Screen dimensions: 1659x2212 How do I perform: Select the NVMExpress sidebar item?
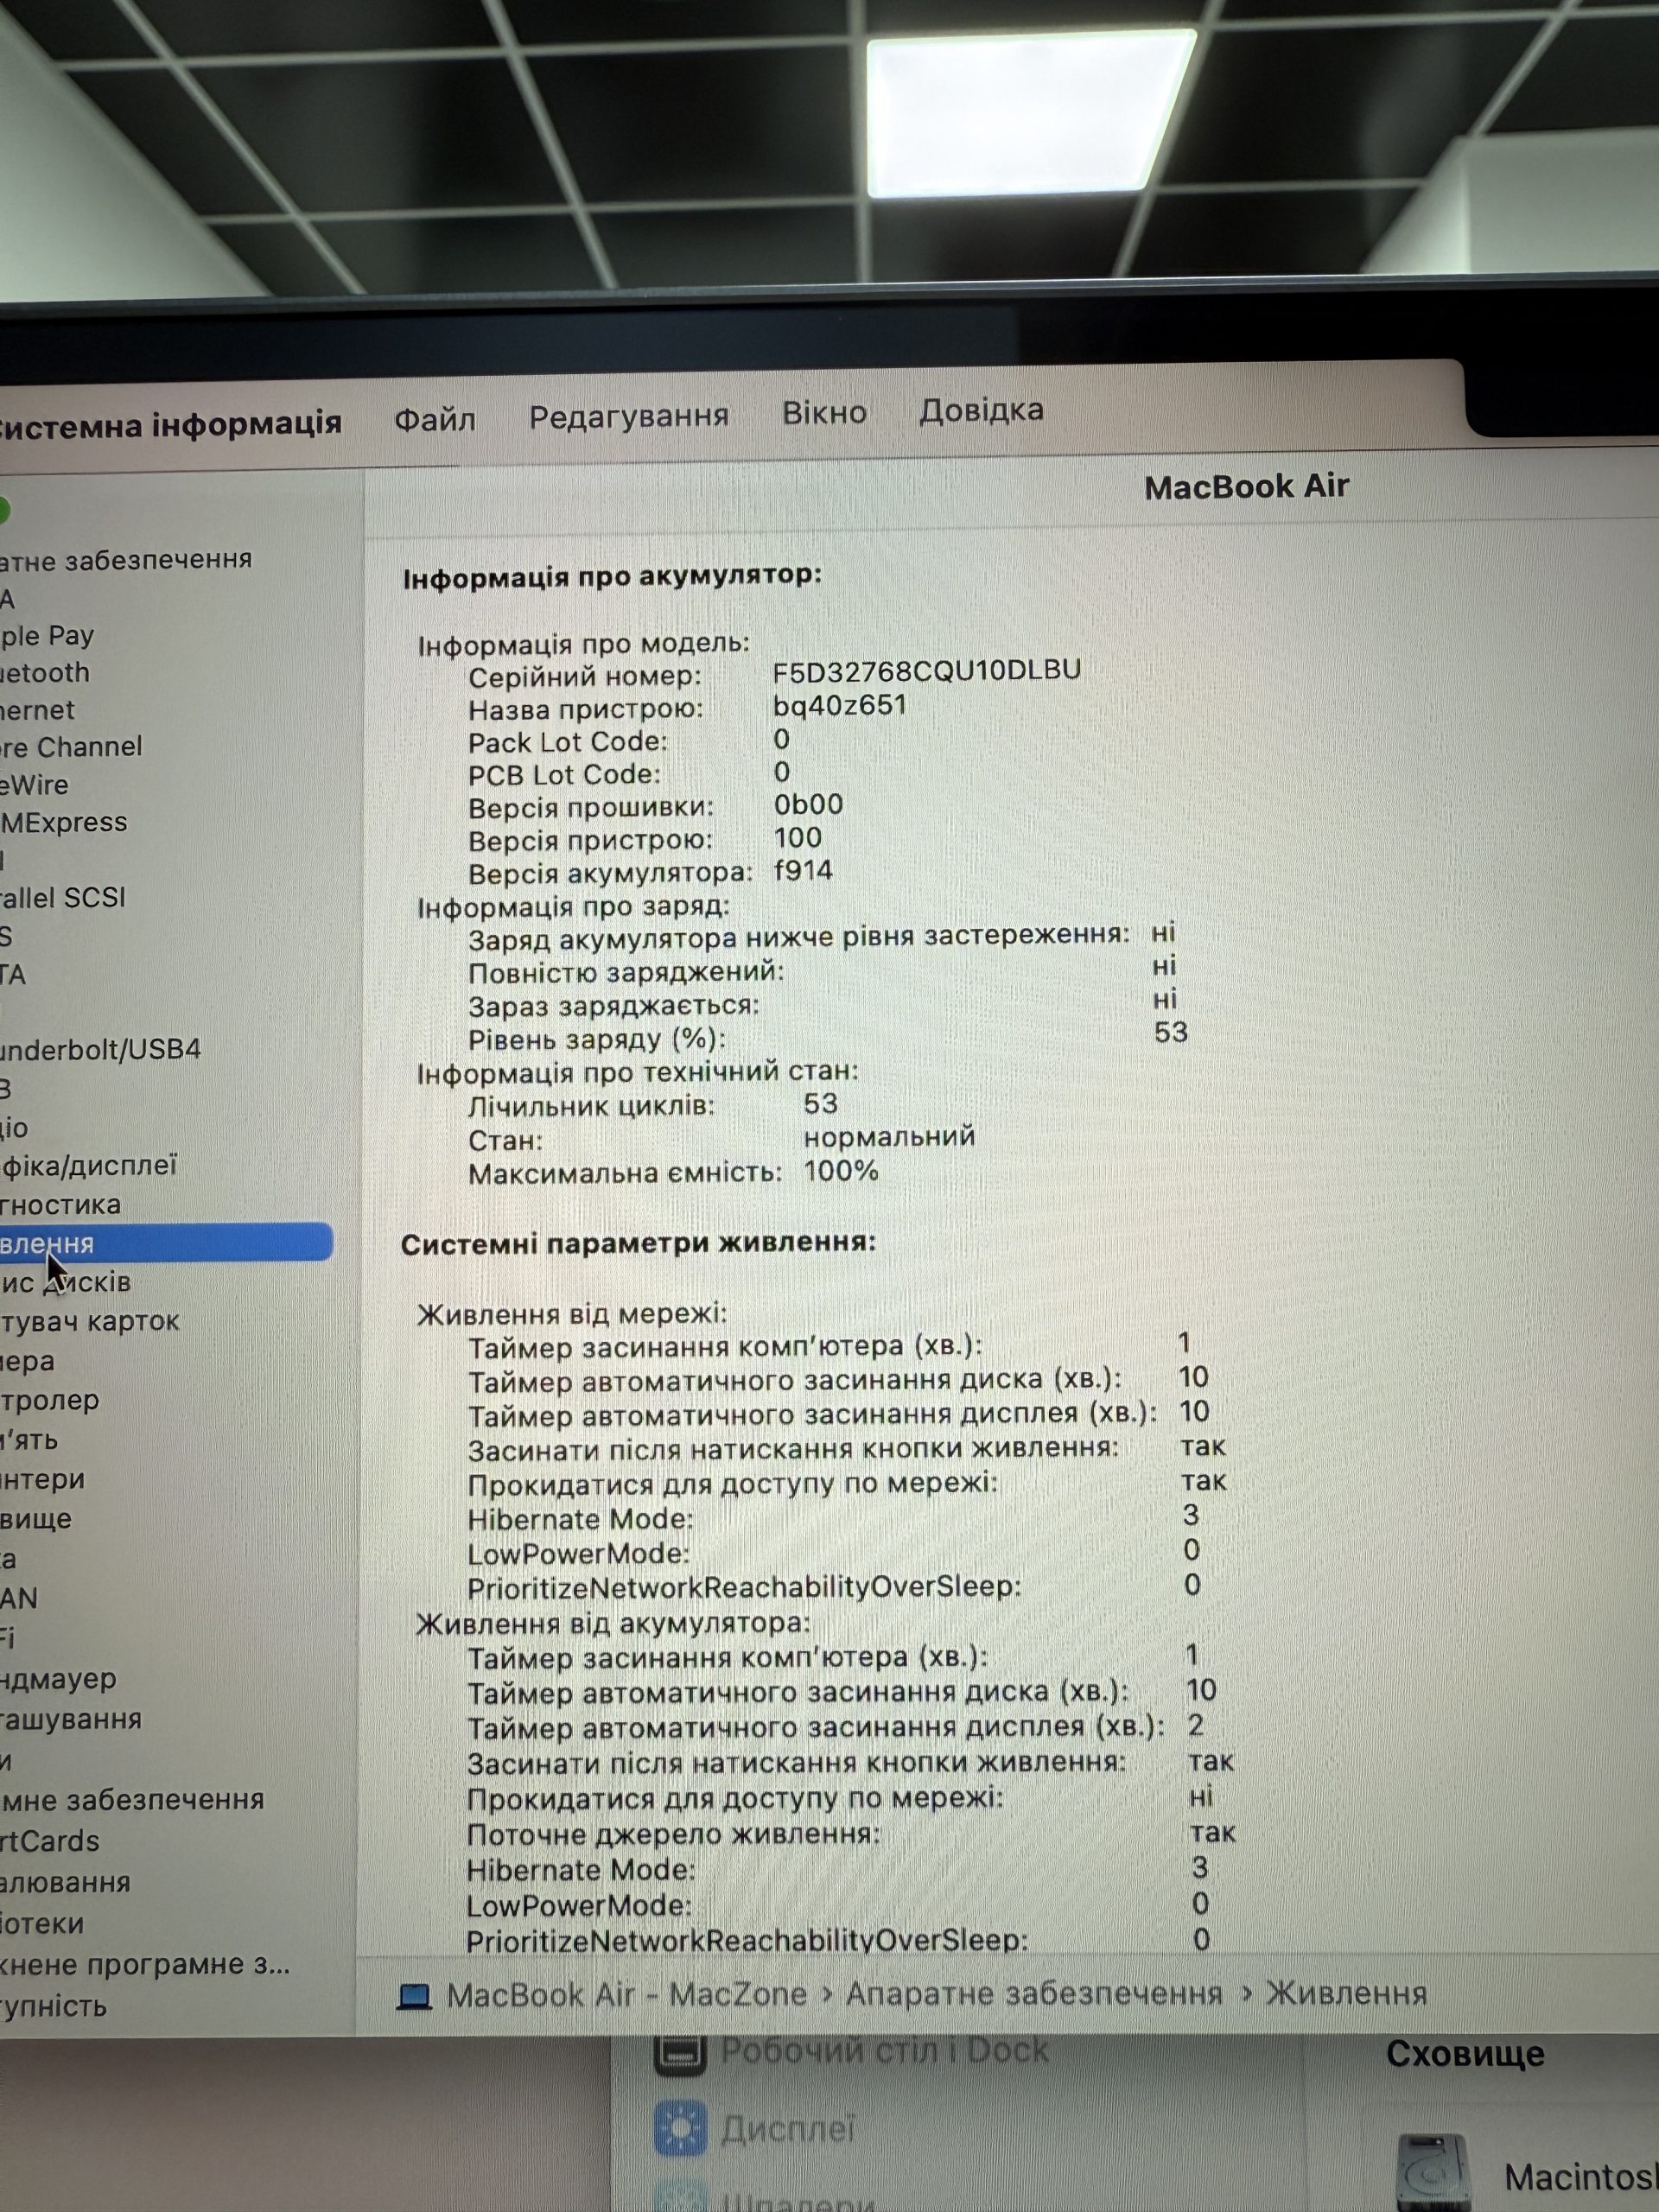64,822
